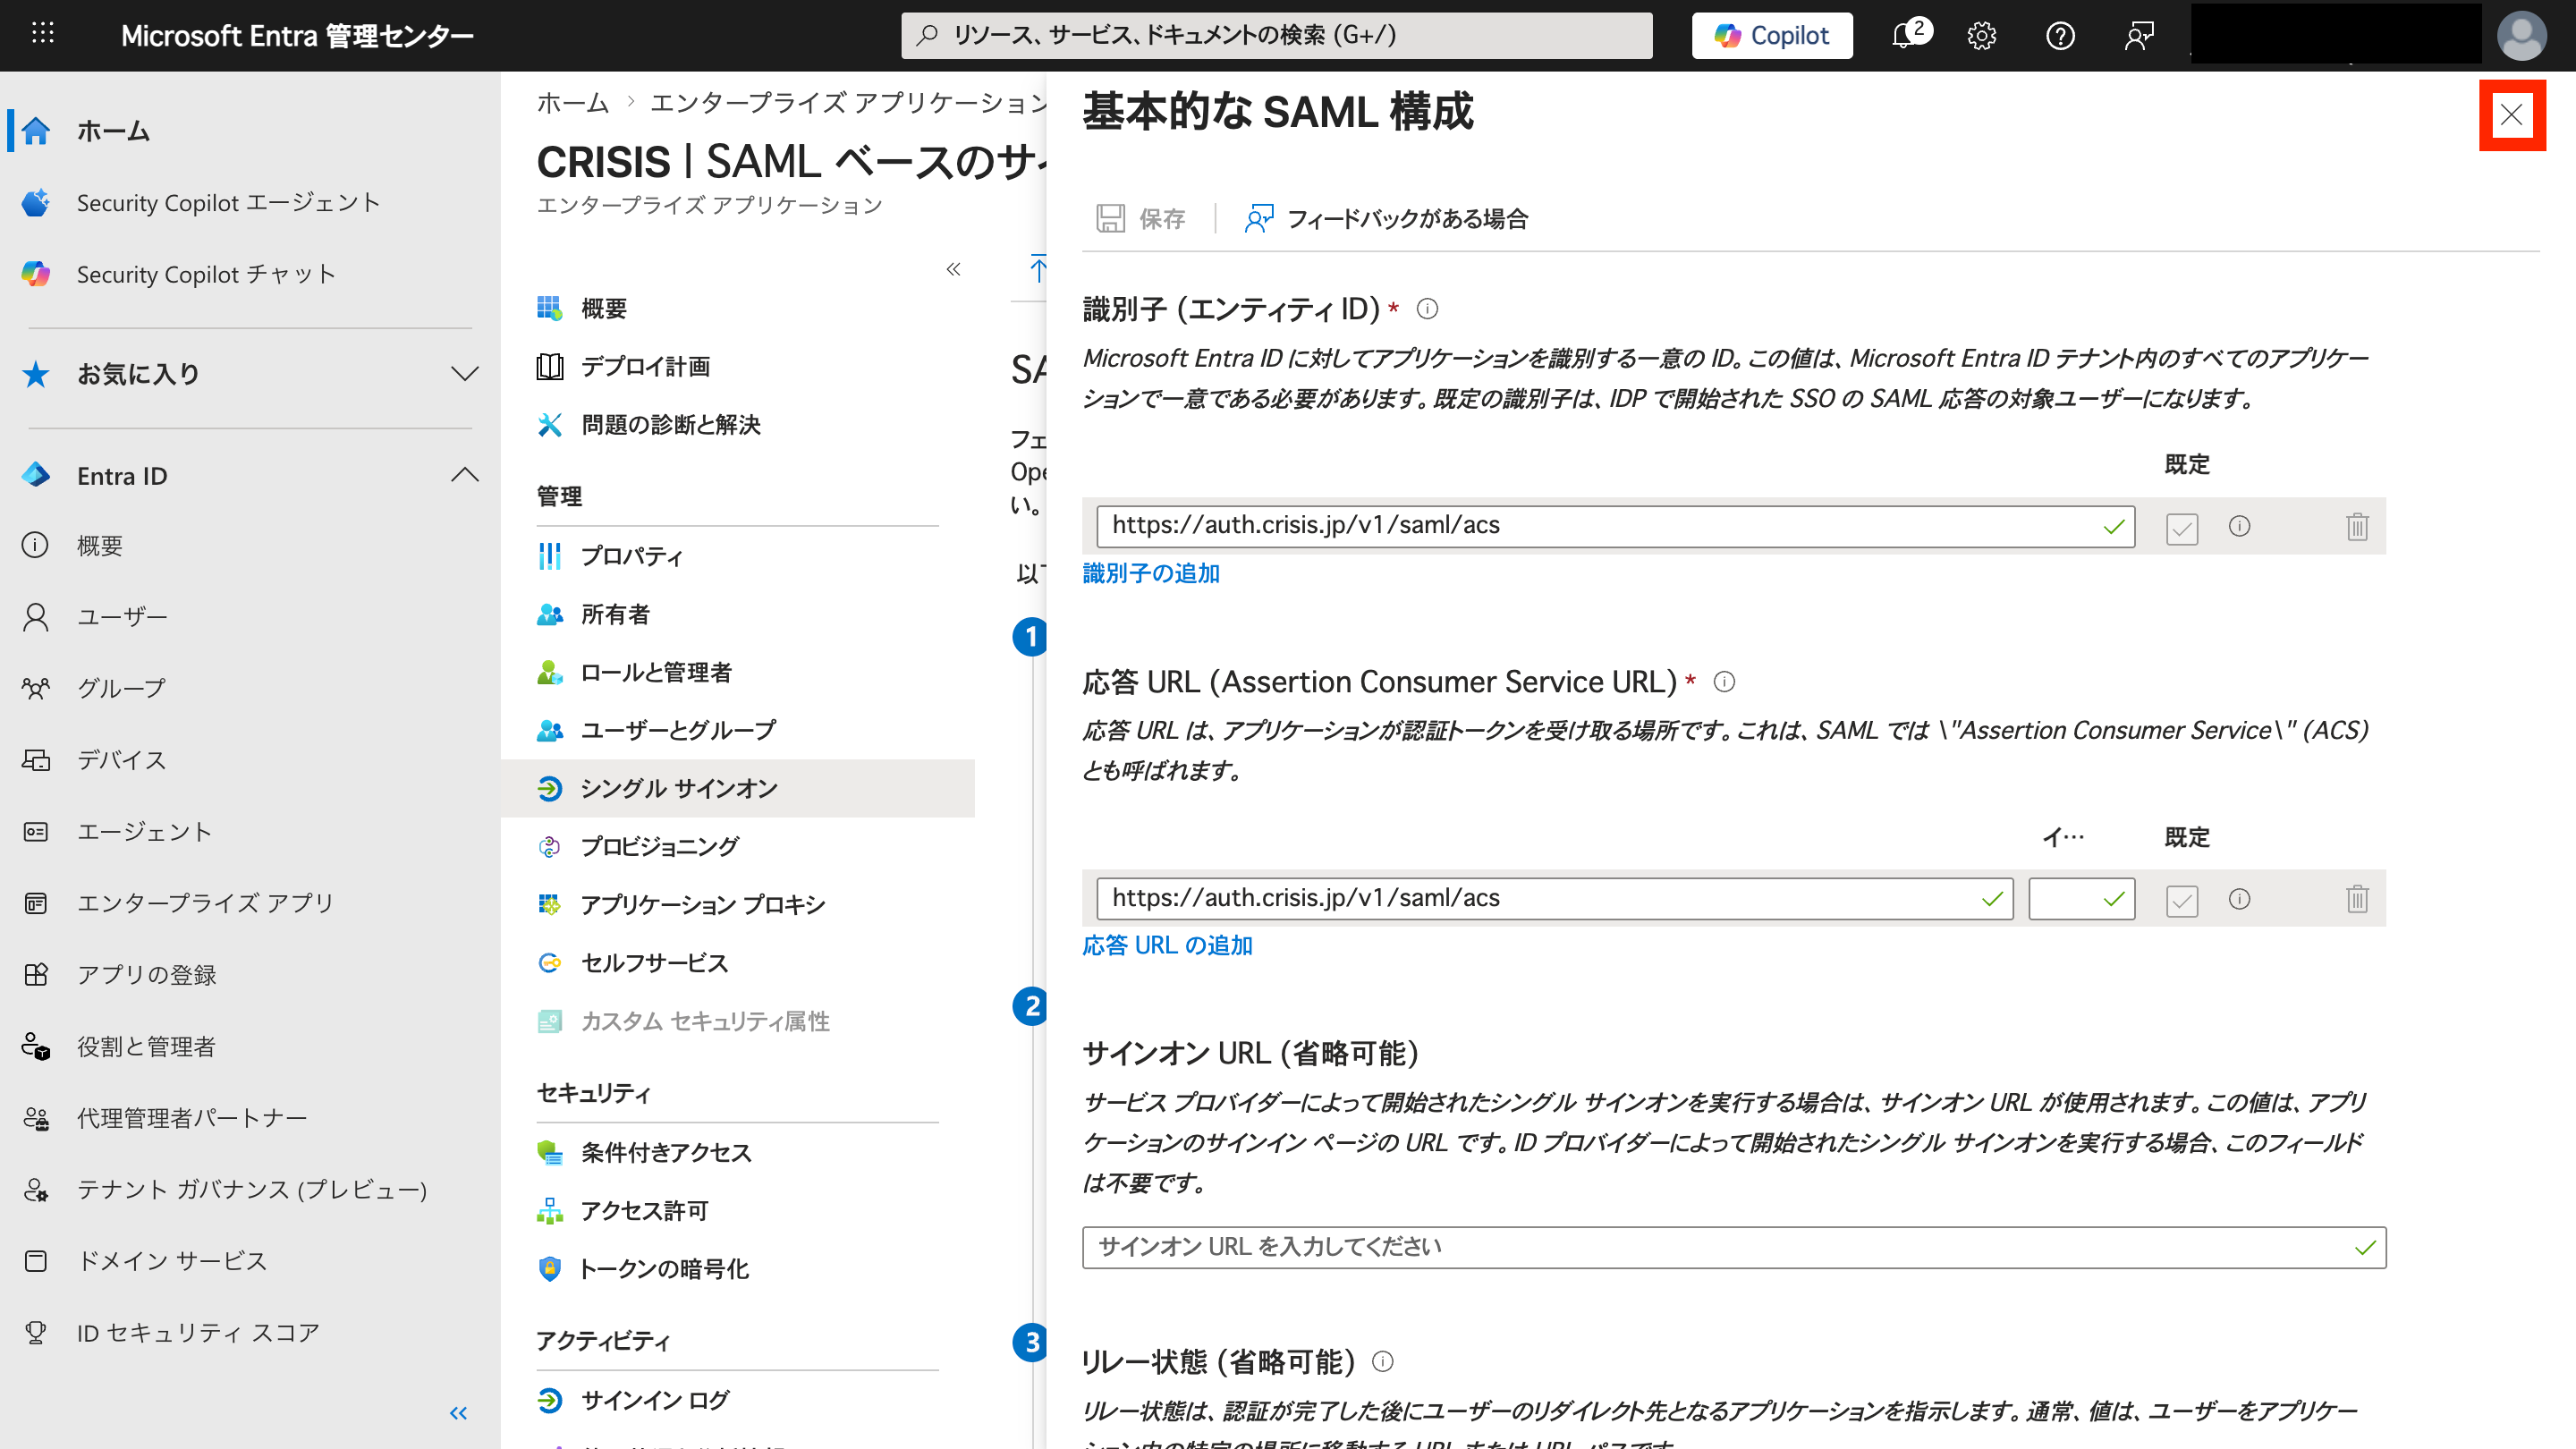Viewport: 2576px width, 1449px height.
Task: Click the feedback person icon in header
Action: (x=2139, y=36)
